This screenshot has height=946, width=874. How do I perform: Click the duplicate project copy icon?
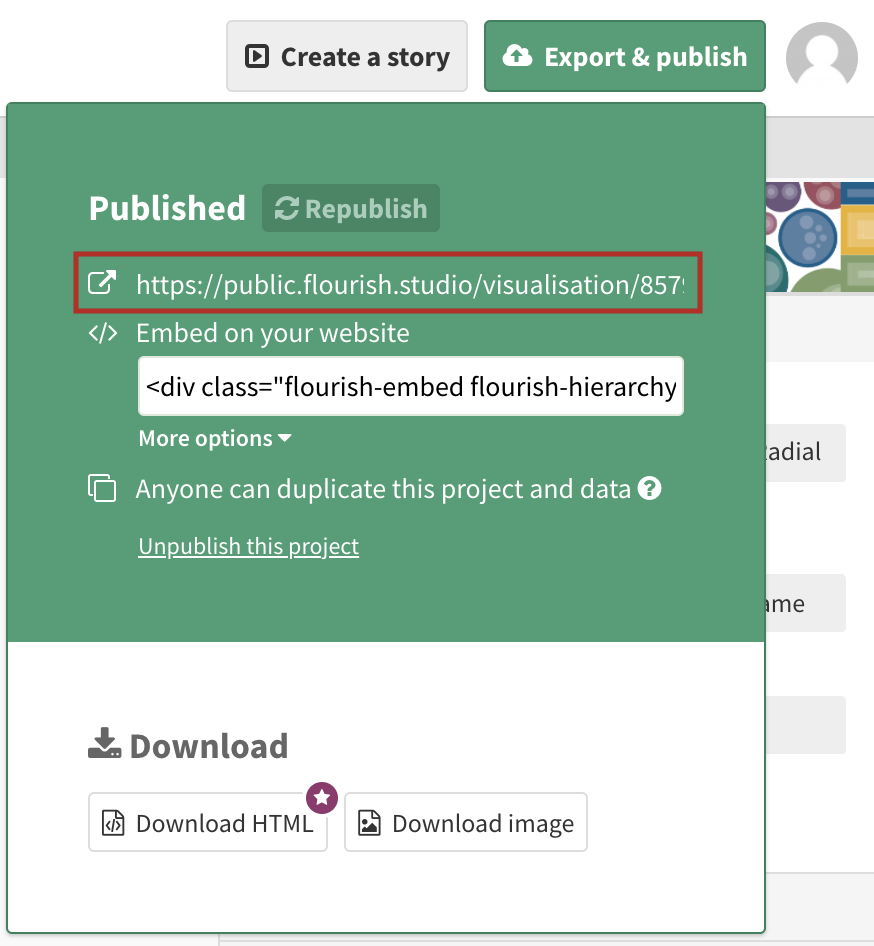[102, 488]
